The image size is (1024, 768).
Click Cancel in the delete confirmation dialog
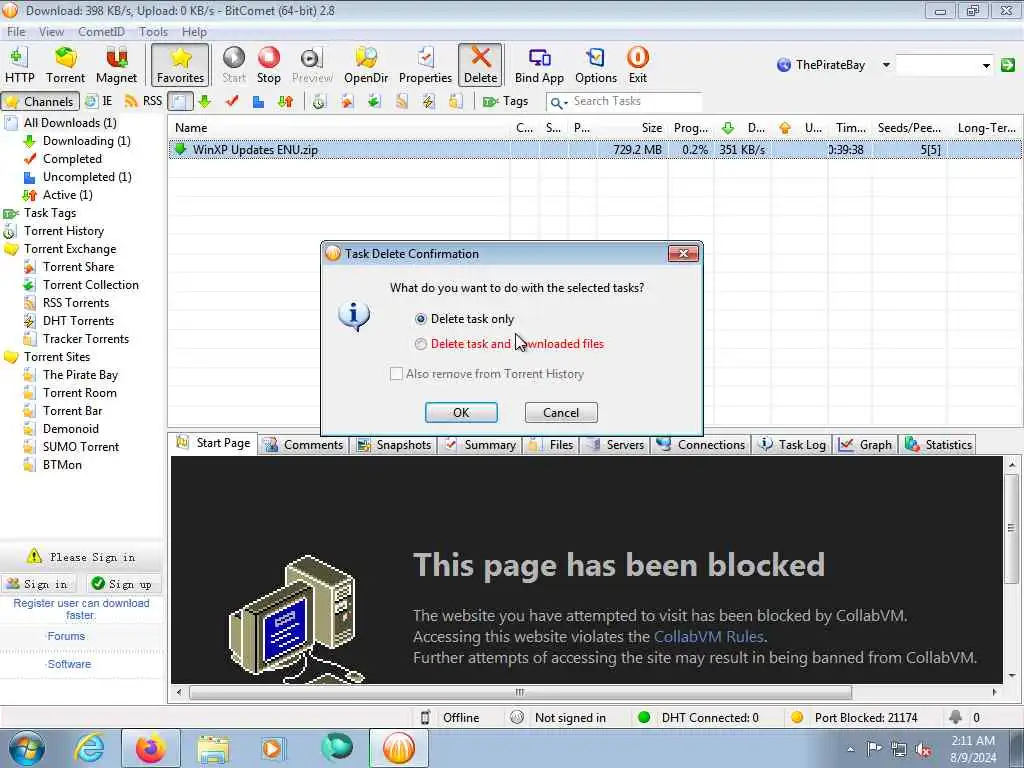pos(561,412)
